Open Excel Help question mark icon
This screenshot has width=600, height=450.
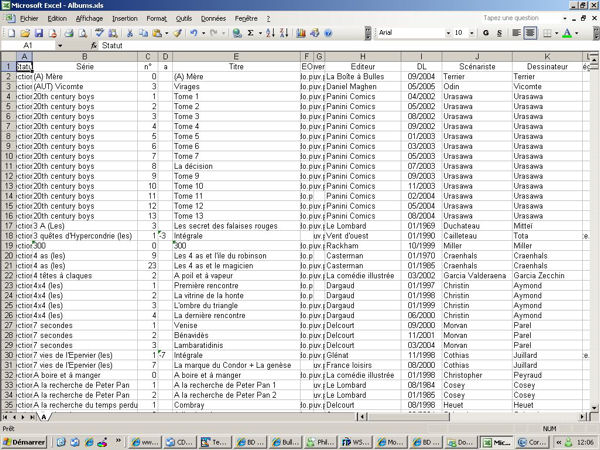328,33
